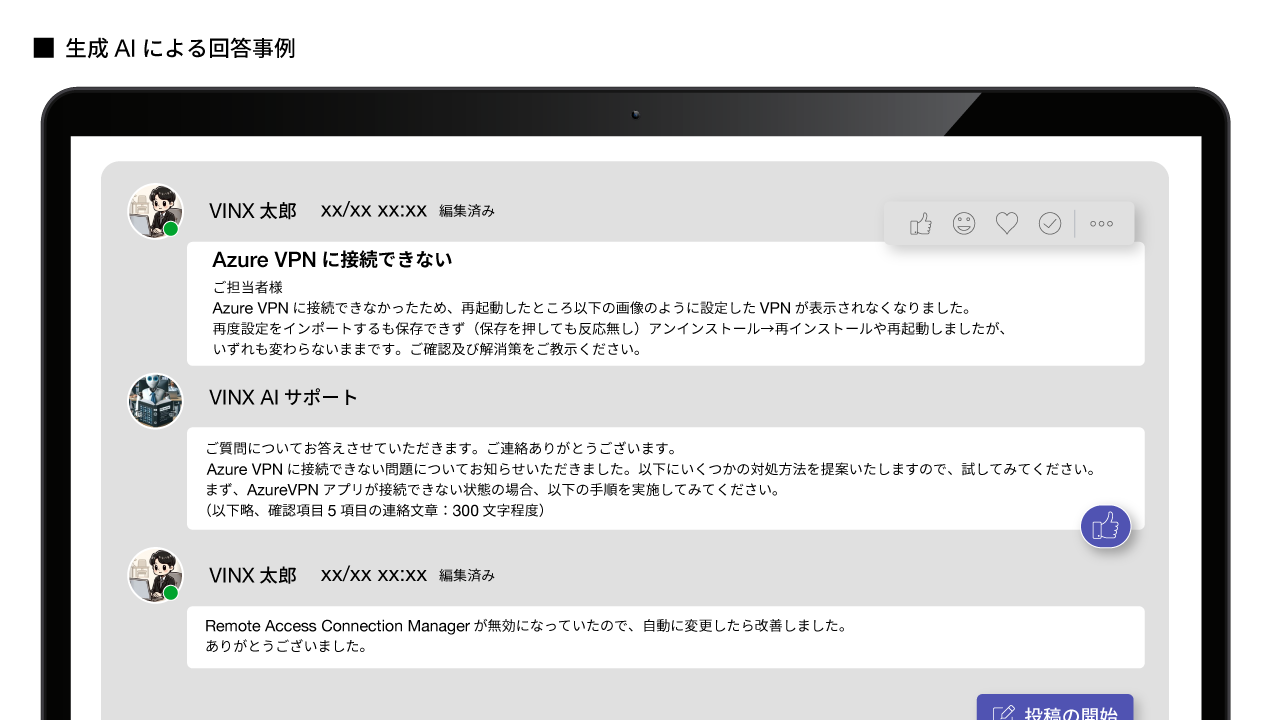Click the green status dot on first avatar
Image resolution: width=1280 pixels, height=720 pixels.
(171, 229)
